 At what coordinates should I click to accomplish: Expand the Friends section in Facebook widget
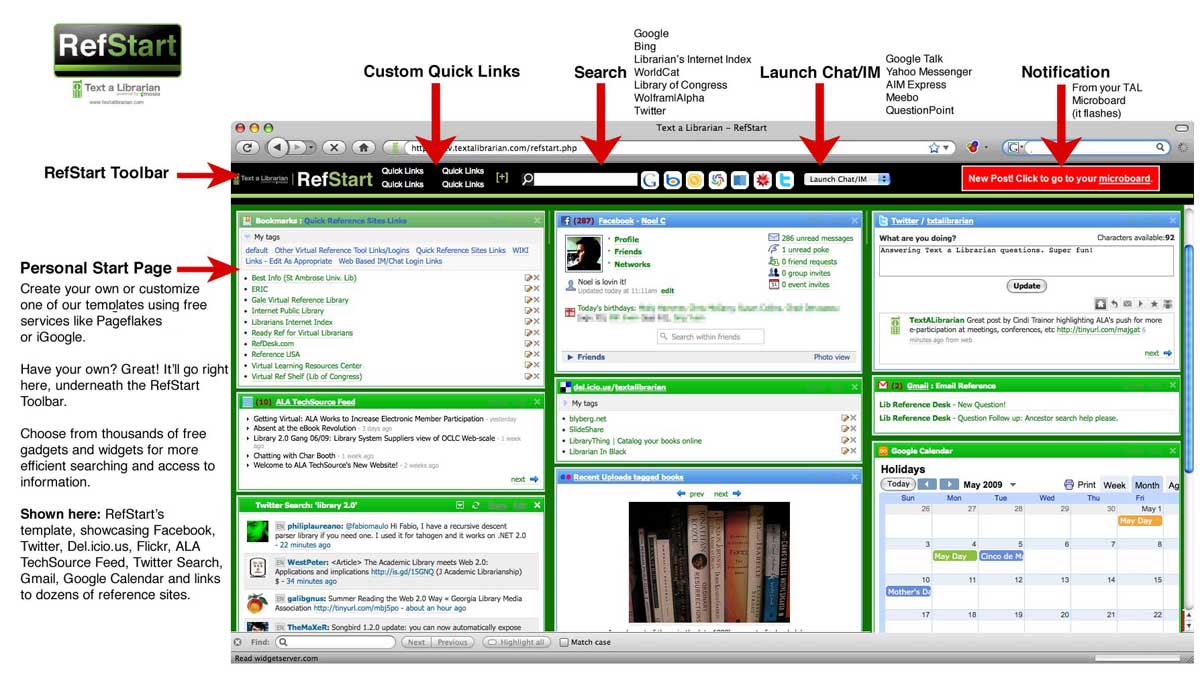pyautogui.click(x=570, y=357)
